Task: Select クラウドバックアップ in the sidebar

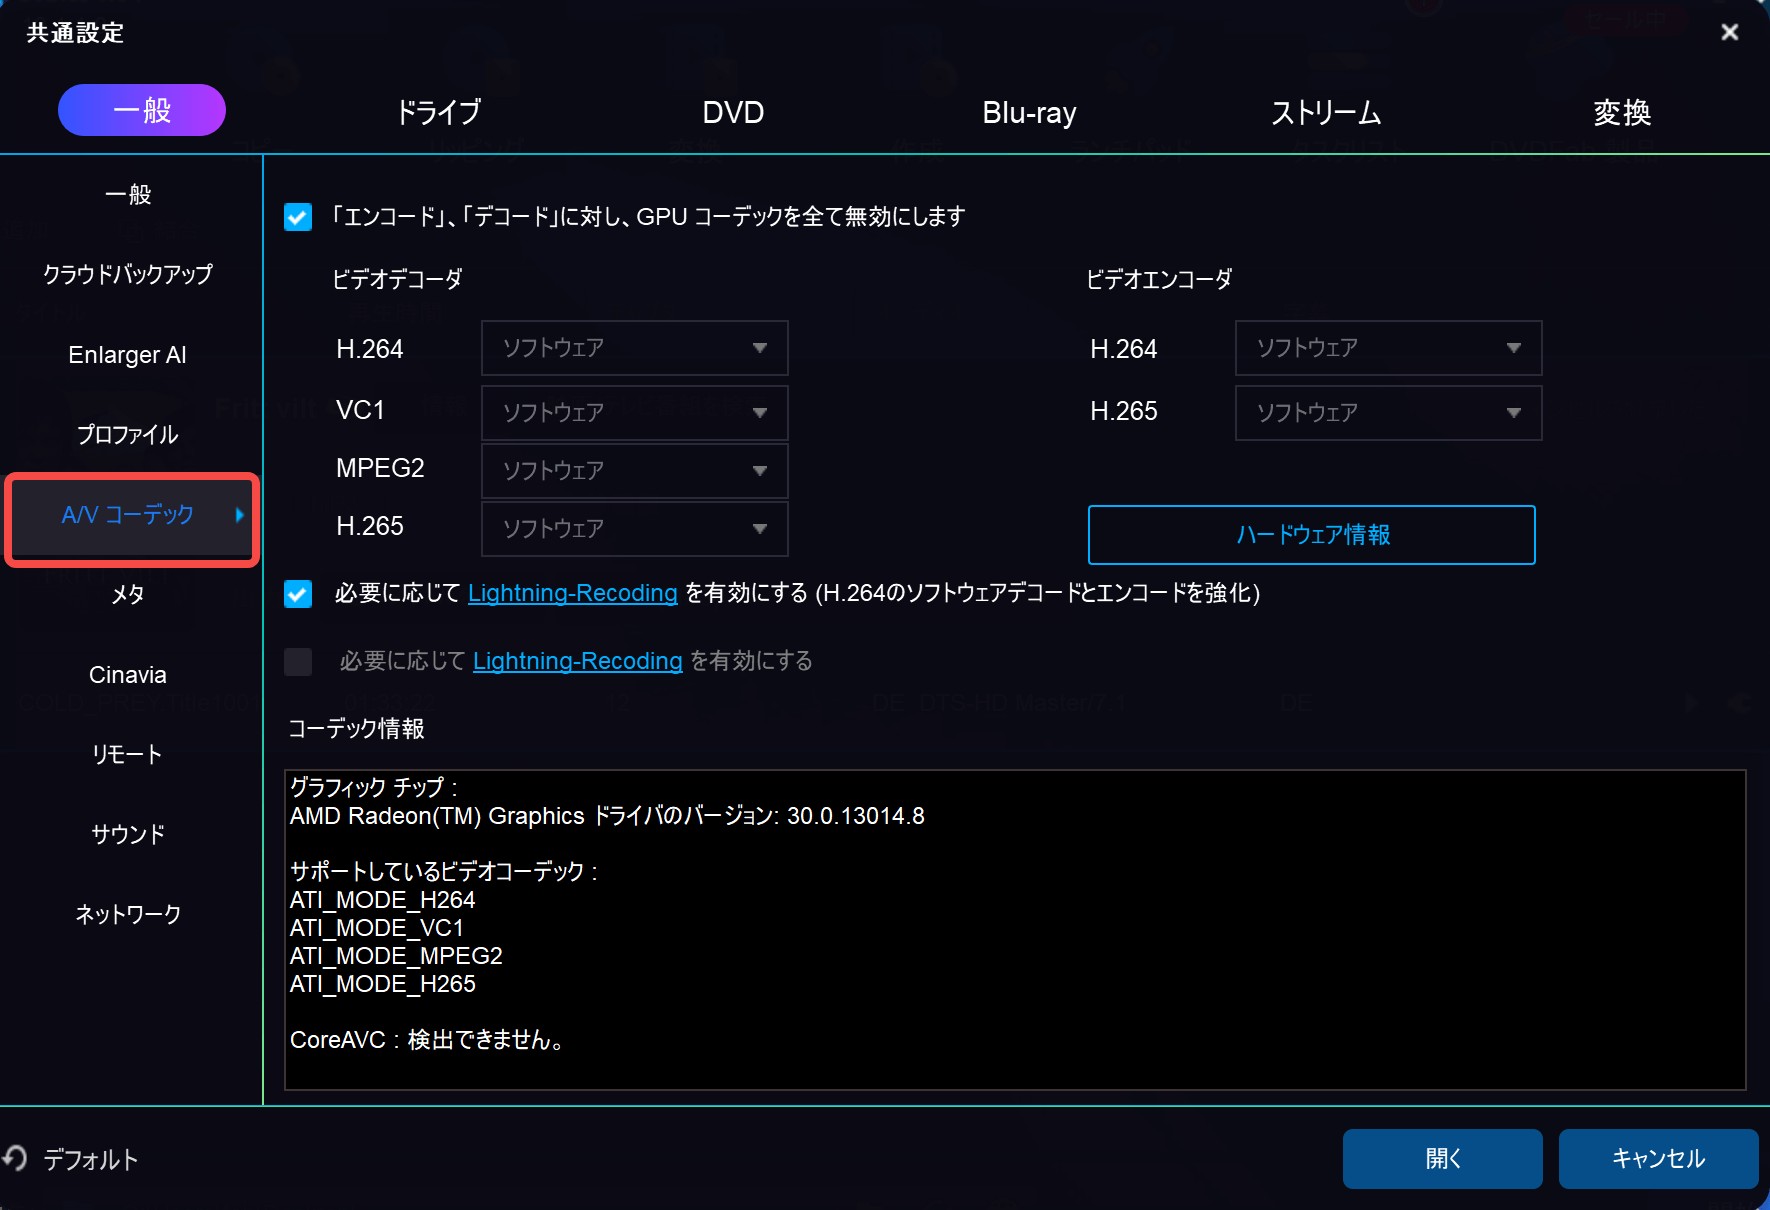Action: pyautogui.click(x=128, y=274)
